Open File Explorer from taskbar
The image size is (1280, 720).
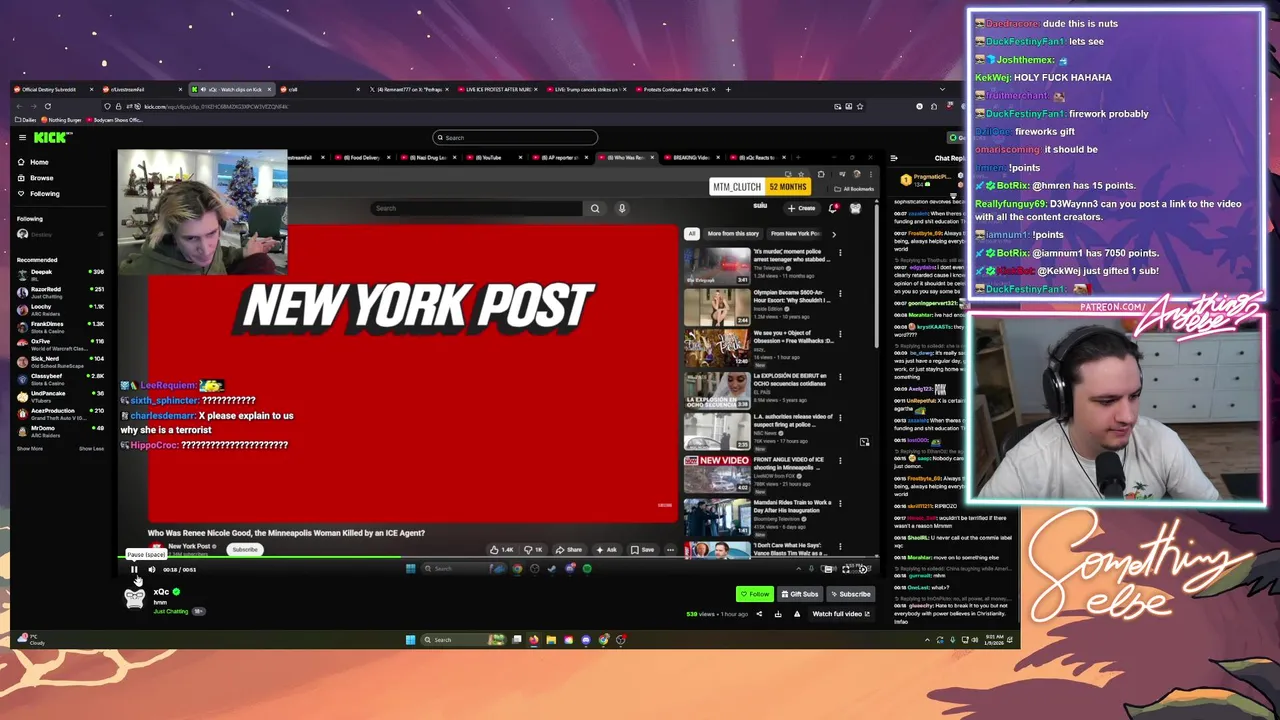coord(551,640)
